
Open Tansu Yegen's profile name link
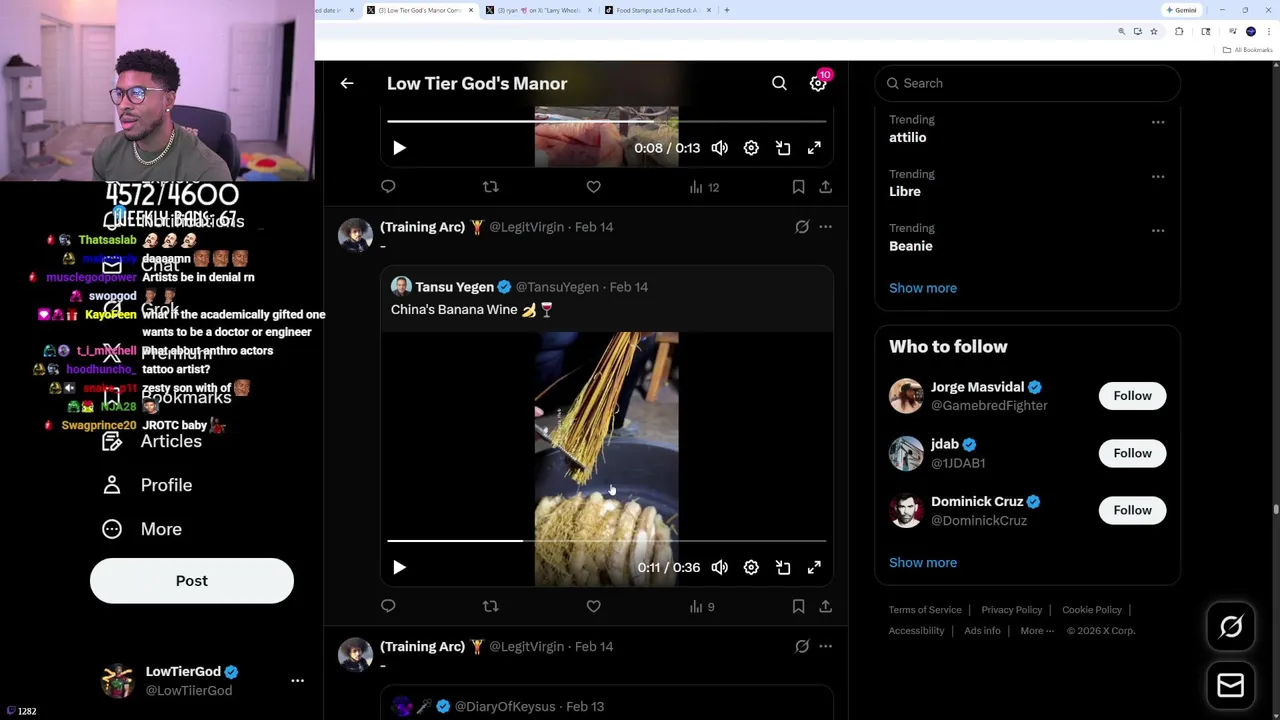pos(455,287)
